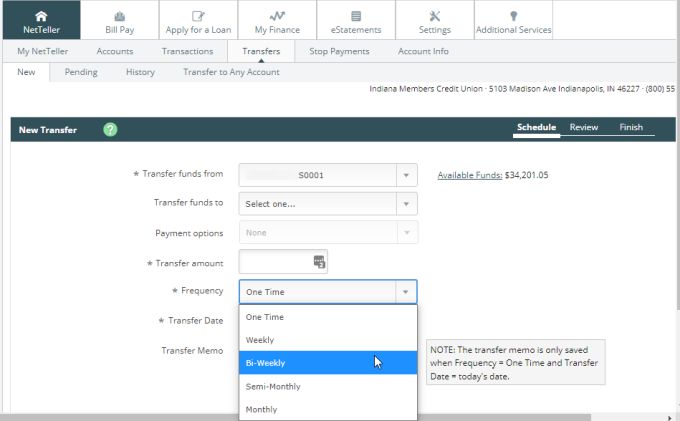
Task: Open the eStatements icon
Action: tap(355, 15)
